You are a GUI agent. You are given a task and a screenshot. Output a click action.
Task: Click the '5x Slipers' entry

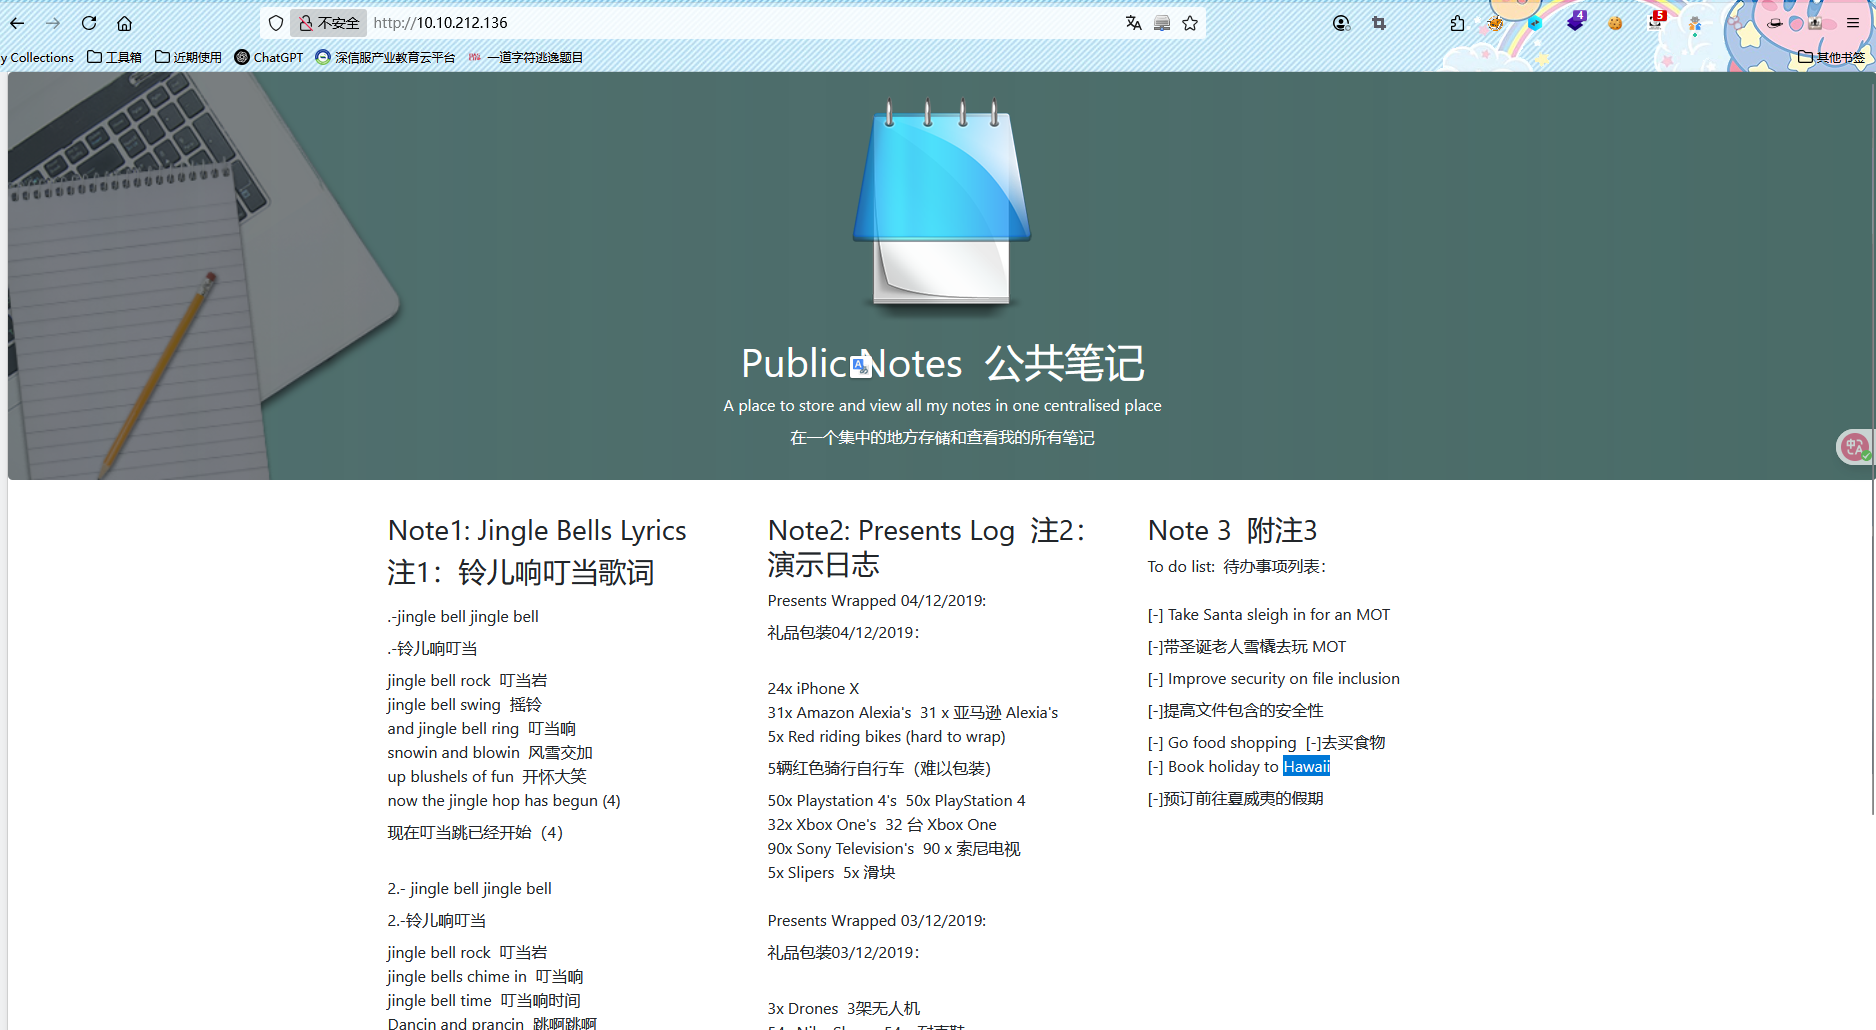point(801,873)
